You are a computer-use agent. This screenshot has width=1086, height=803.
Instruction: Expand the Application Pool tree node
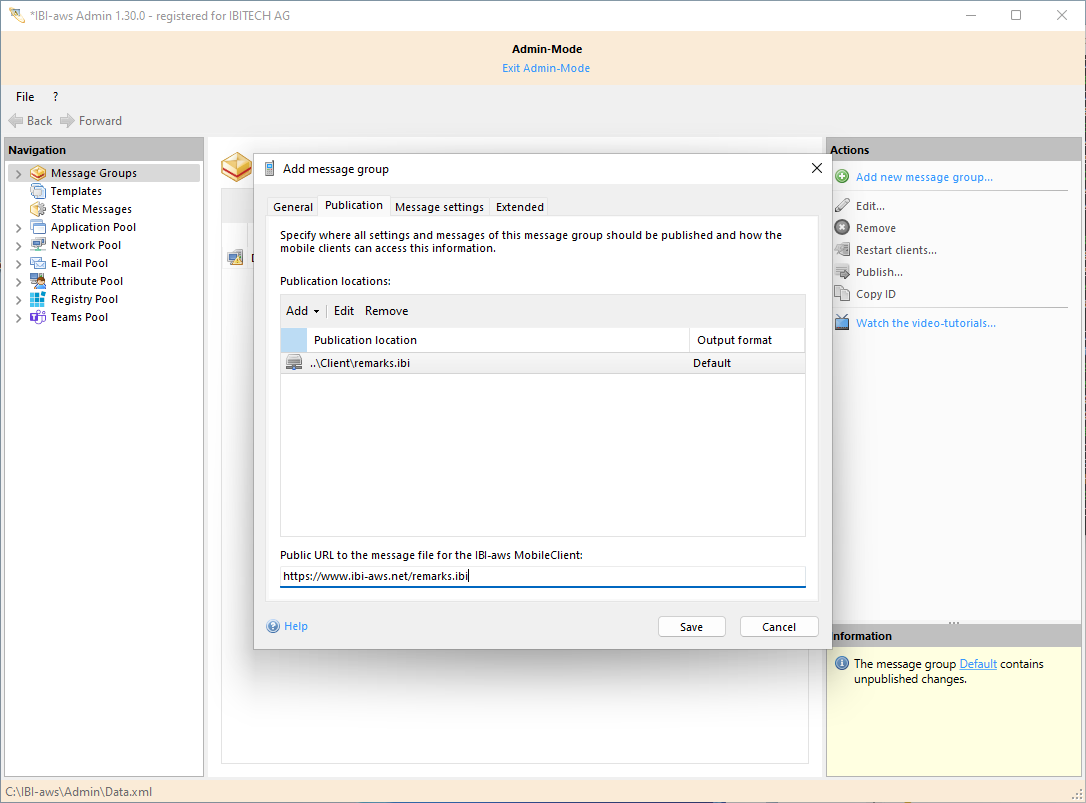17,227
